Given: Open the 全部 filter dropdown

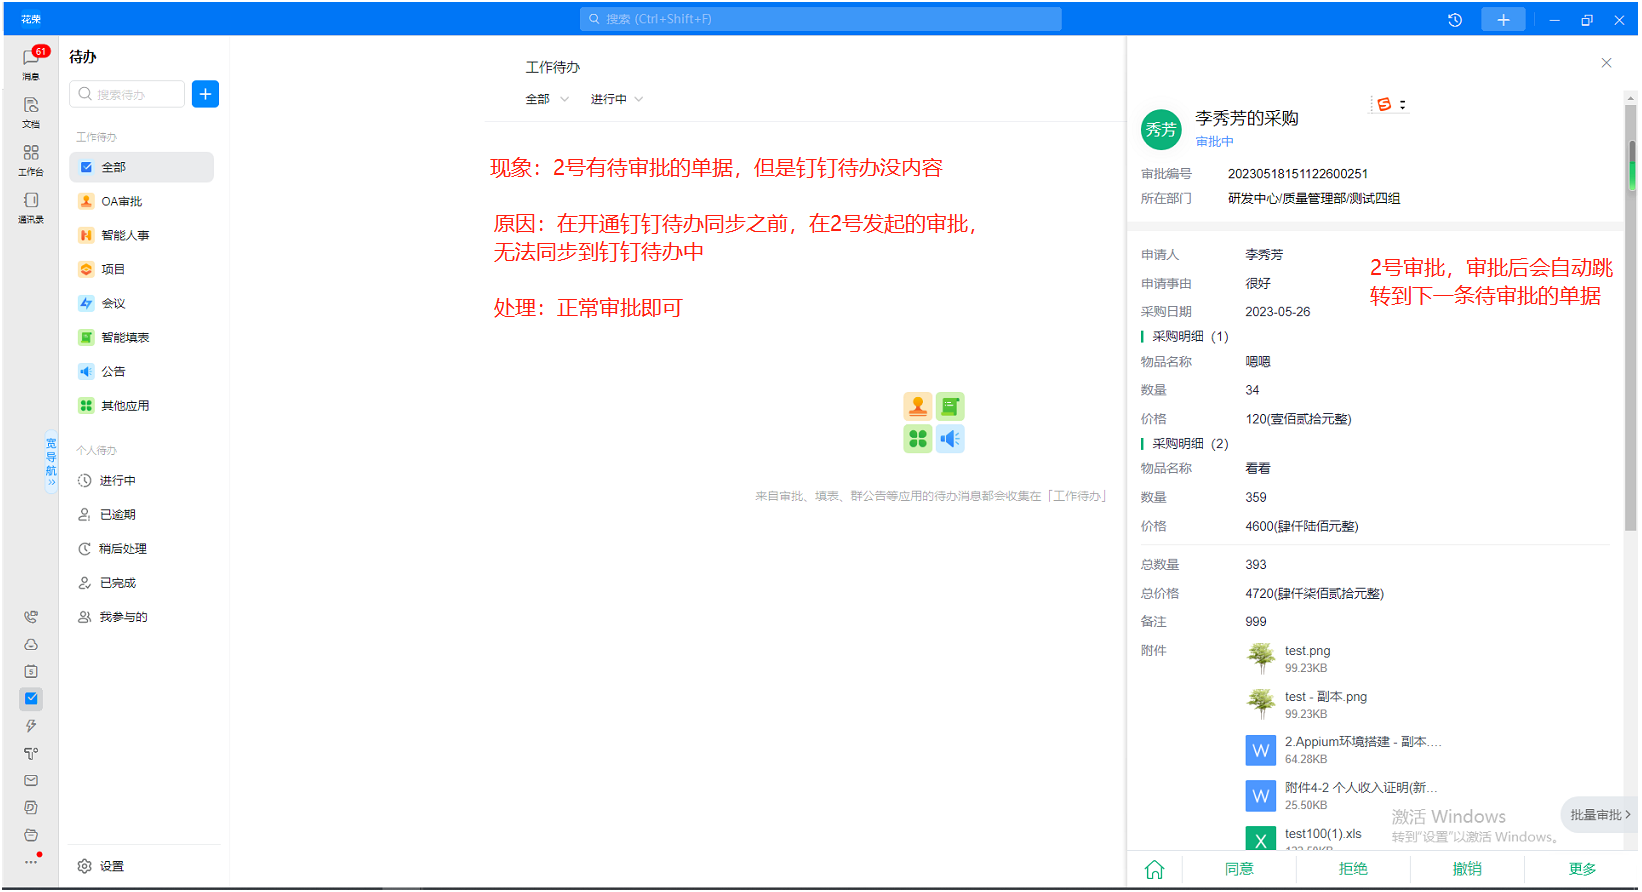Looking at the screenshot, I should (x=547, y=99).
